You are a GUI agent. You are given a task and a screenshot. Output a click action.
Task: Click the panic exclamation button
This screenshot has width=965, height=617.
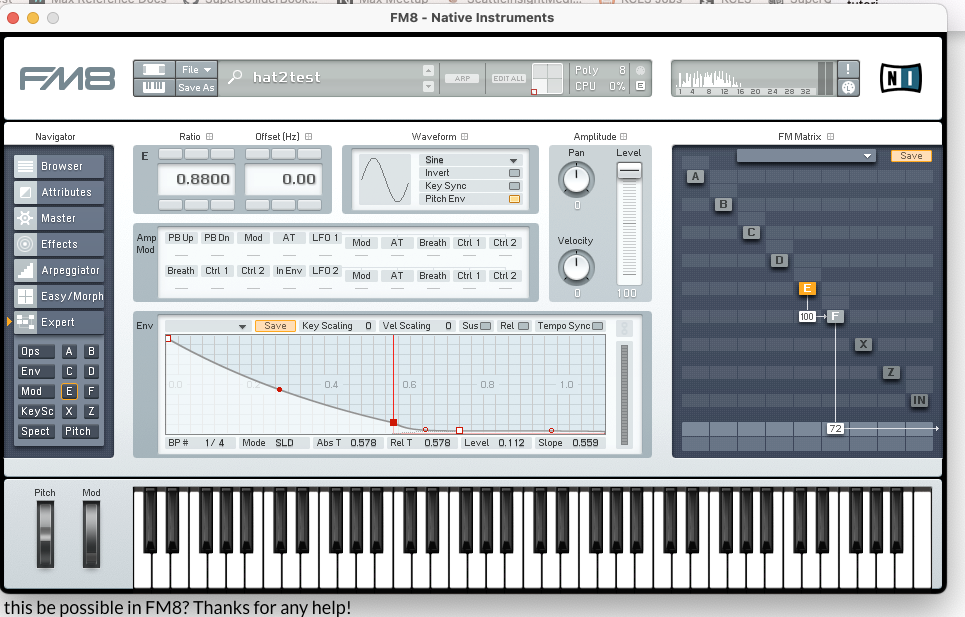pos(848,69)
